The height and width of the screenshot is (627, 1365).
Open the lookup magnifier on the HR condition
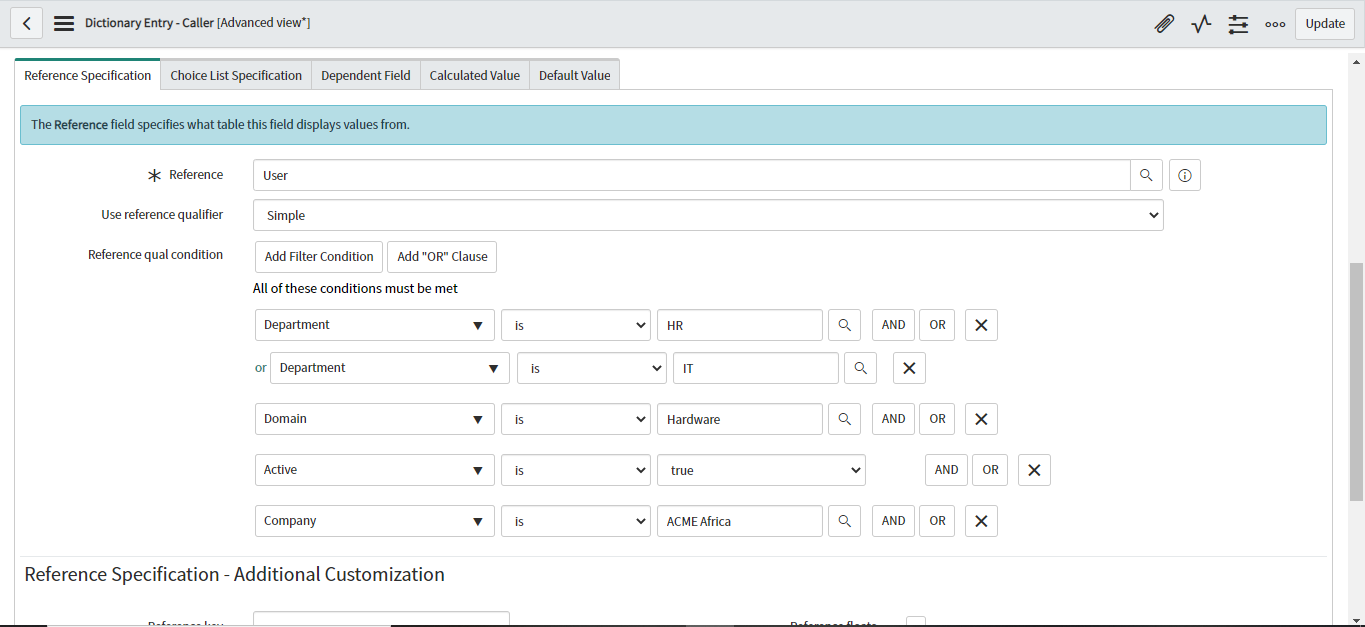click(x=844, y=324)
